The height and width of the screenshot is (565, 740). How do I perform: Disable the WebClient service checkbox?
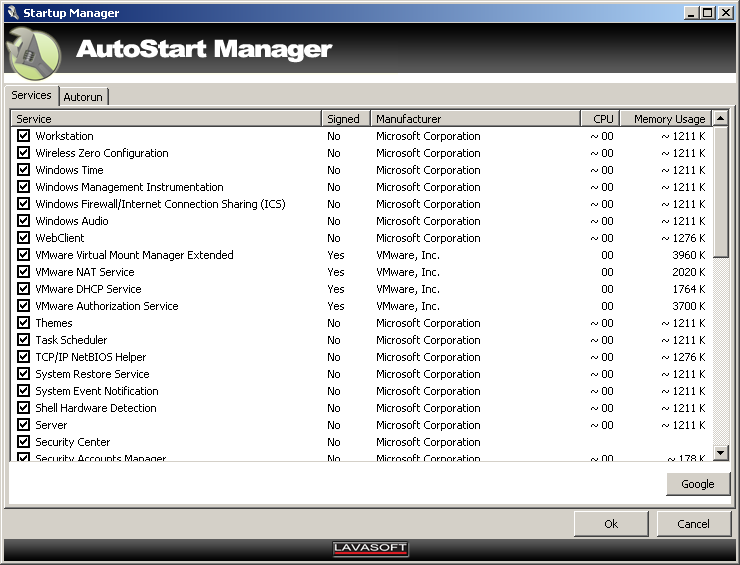[x=23, y=237]
